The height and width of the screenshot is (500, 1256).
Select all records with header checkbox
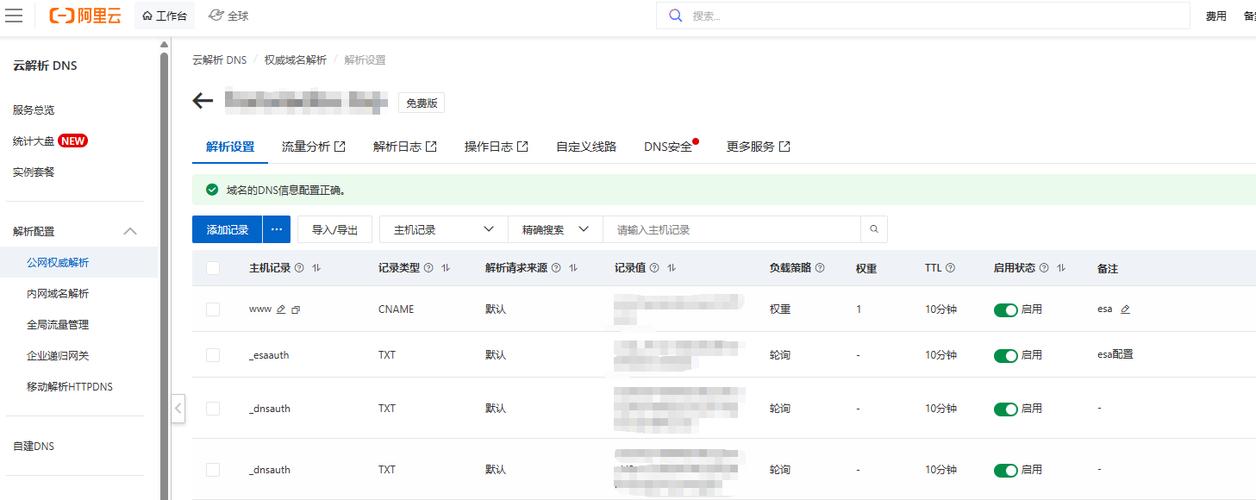[x=213, y=268]
